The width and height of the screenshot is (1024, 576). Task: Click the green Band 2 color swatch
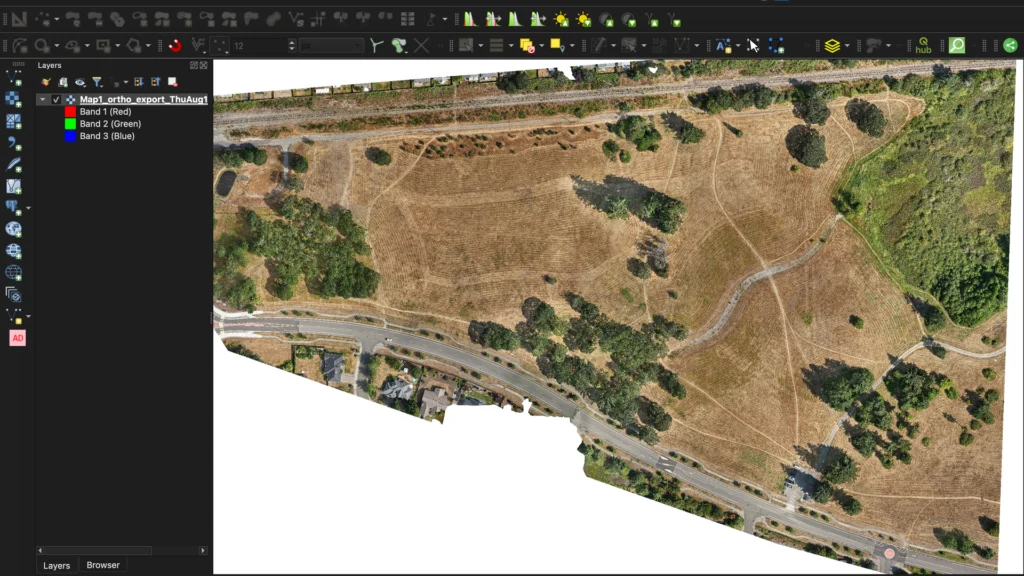(71, 123)
